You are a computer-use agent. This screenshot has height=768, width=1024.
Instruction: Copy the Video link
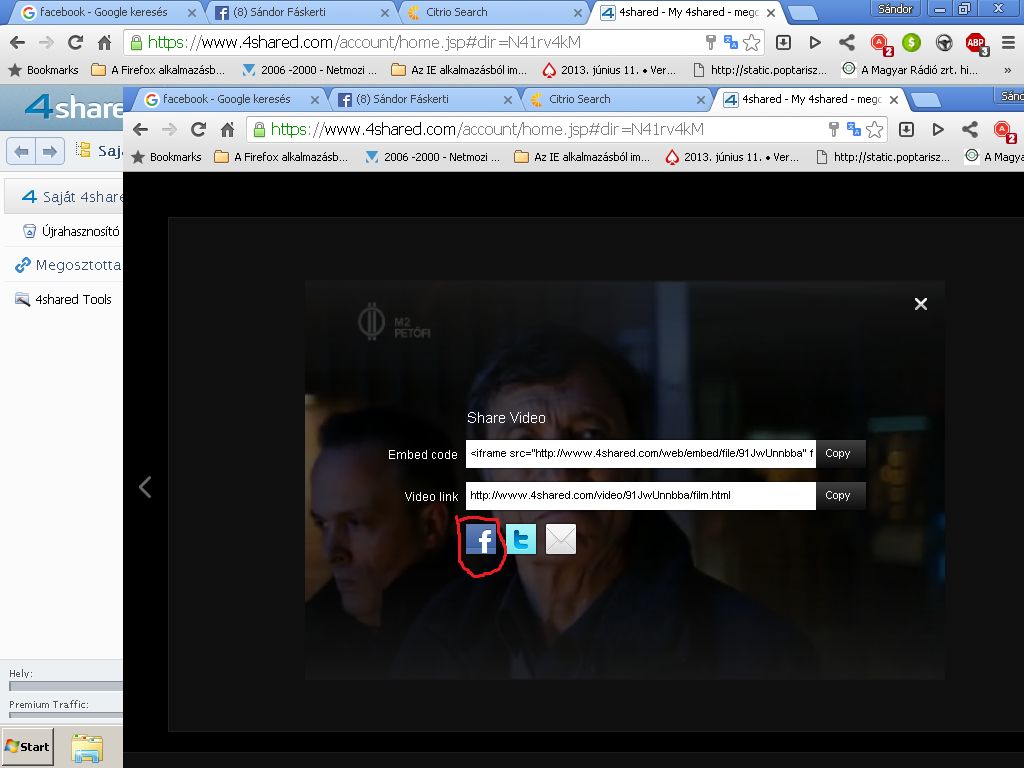click(840, 496)
